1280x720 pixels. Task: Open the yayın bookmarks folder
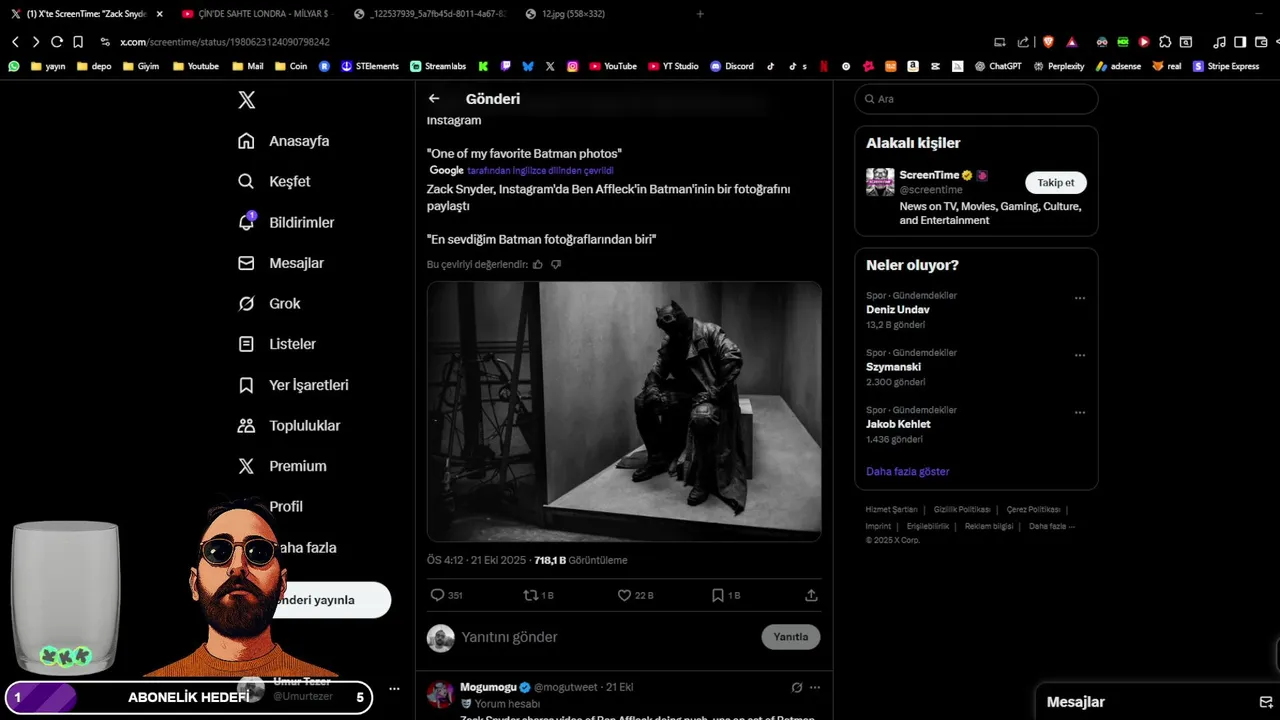tap(48, 66)
